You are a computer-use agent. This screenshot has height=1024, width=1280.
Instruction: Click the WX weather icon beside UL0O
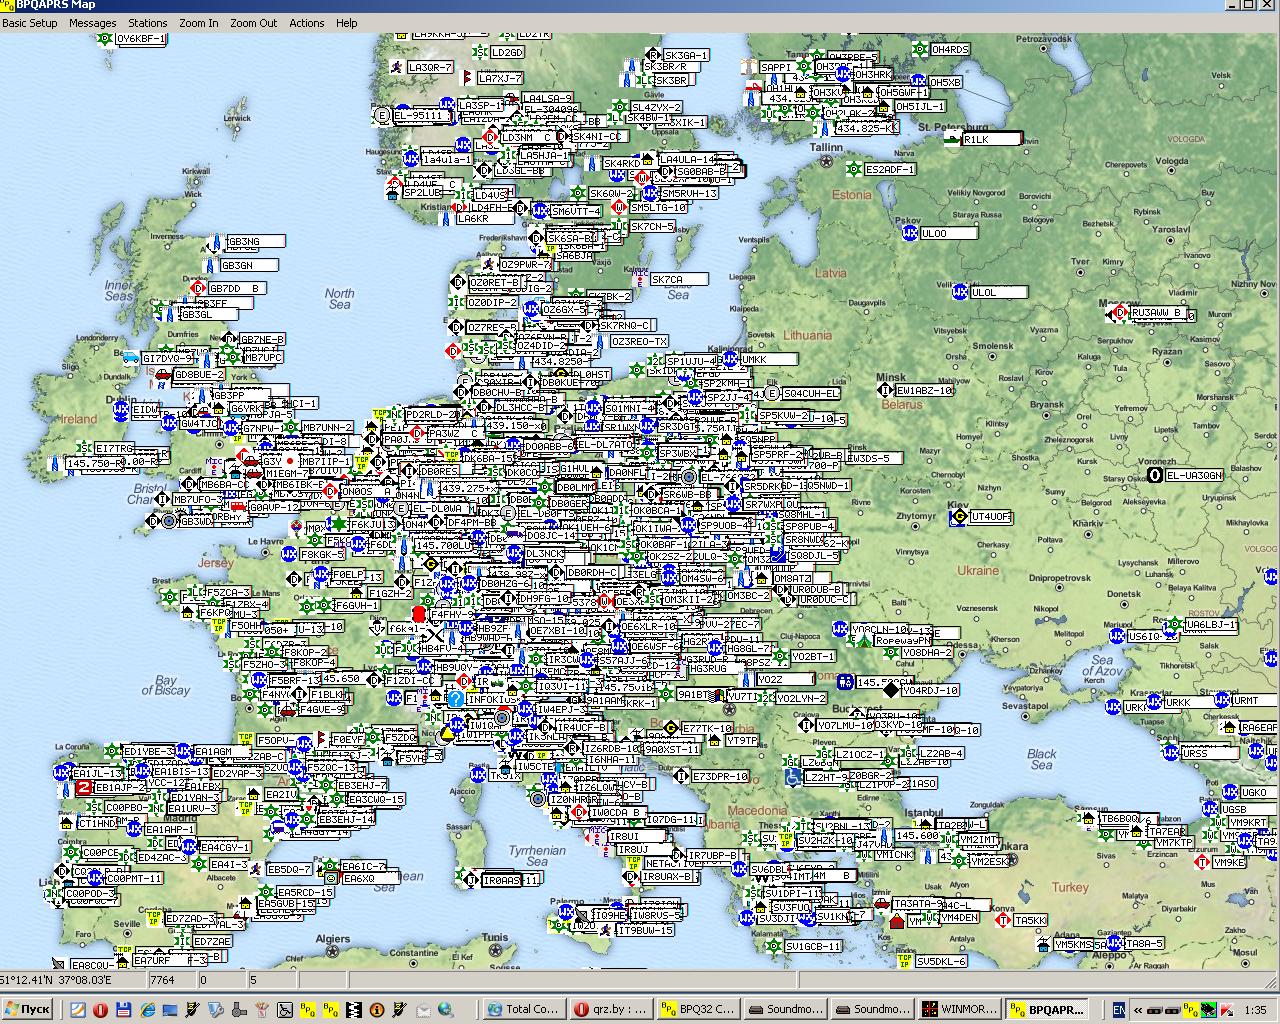coord(910,233)
